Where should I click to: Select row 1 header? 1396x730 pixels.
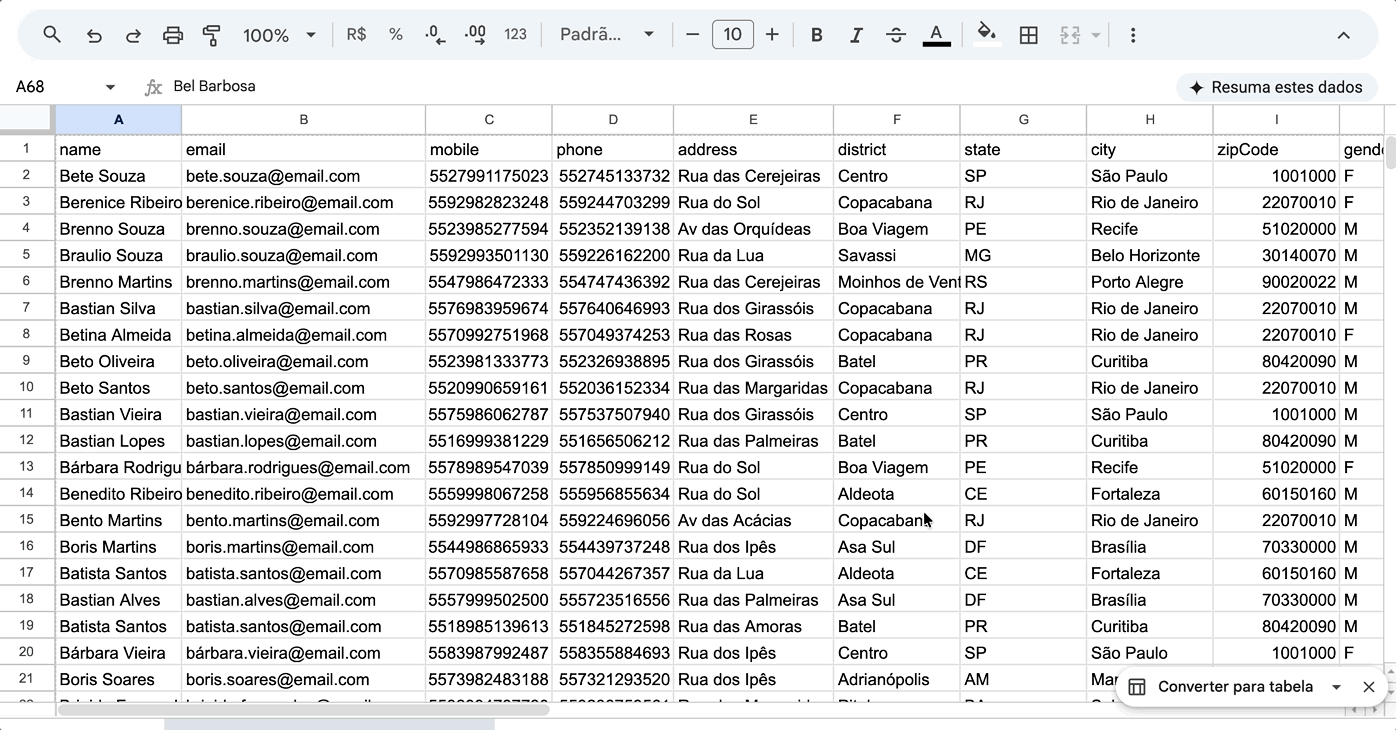tap(27, 149)
